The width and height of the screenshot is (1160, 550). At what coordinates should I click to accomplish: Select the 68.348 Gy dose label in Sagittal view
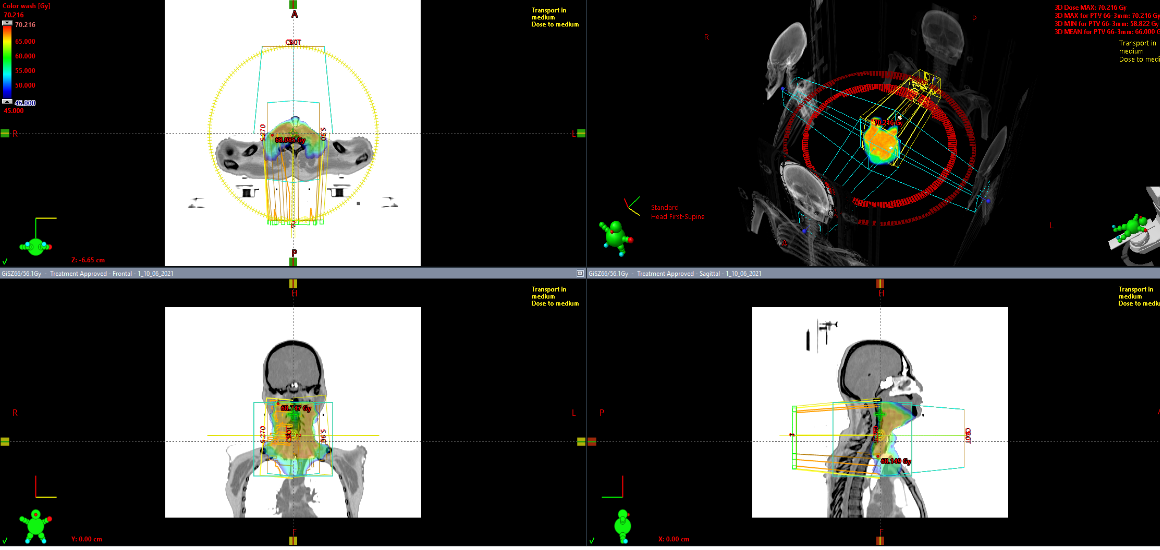click(896, 461)
